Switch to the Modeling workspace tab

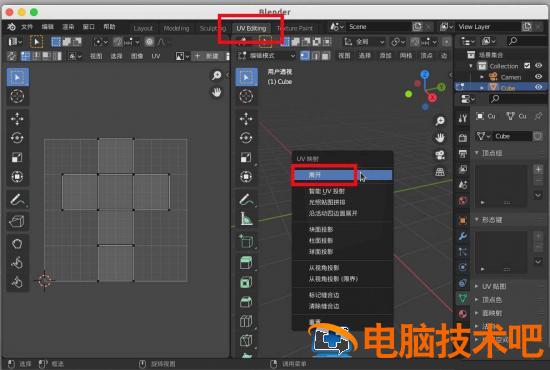(176, 28)
